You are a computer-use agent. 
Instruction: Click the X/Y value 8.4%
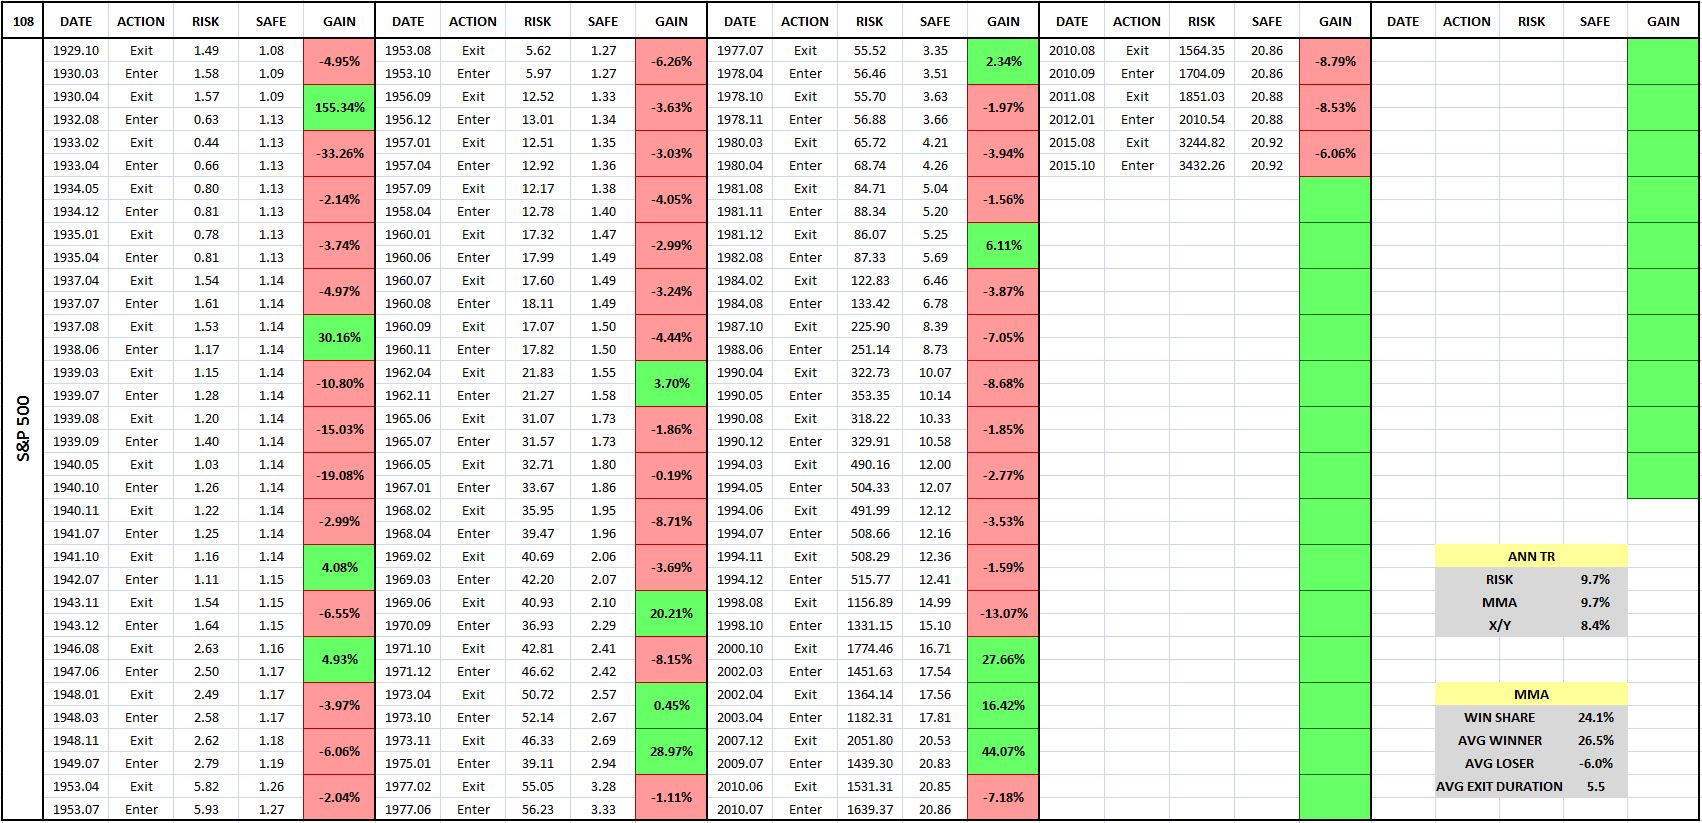(x=1595, y=625)
